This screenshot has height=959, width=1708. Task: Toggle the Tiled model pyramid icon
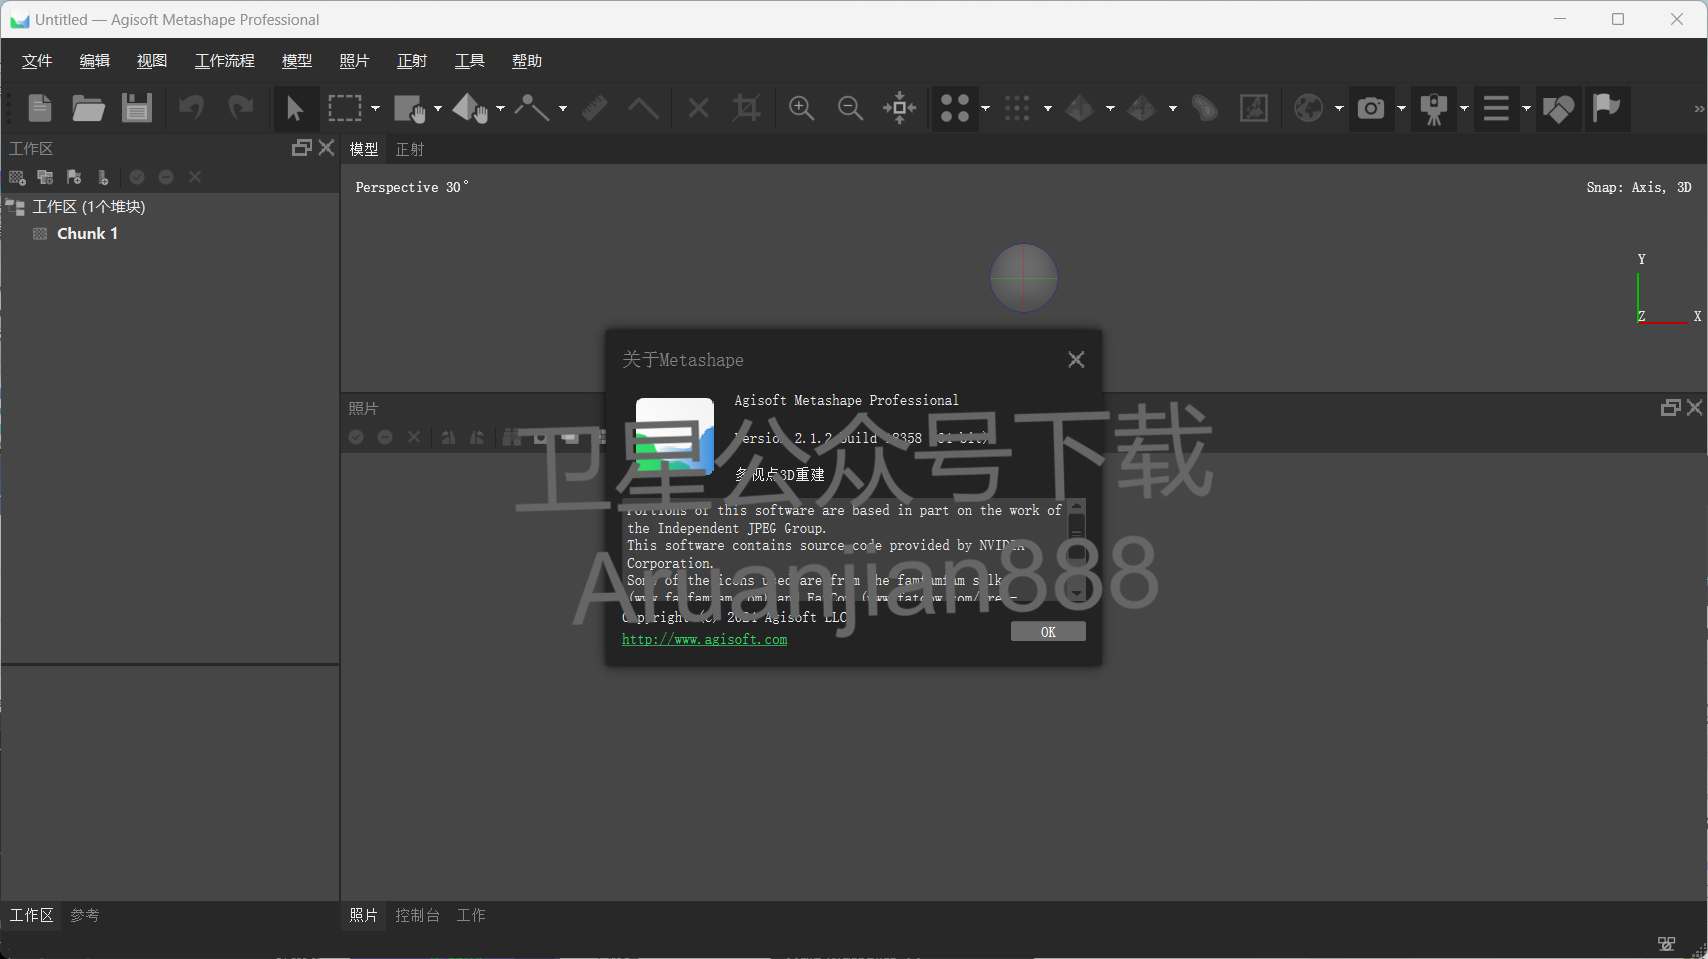(1142, 107)
